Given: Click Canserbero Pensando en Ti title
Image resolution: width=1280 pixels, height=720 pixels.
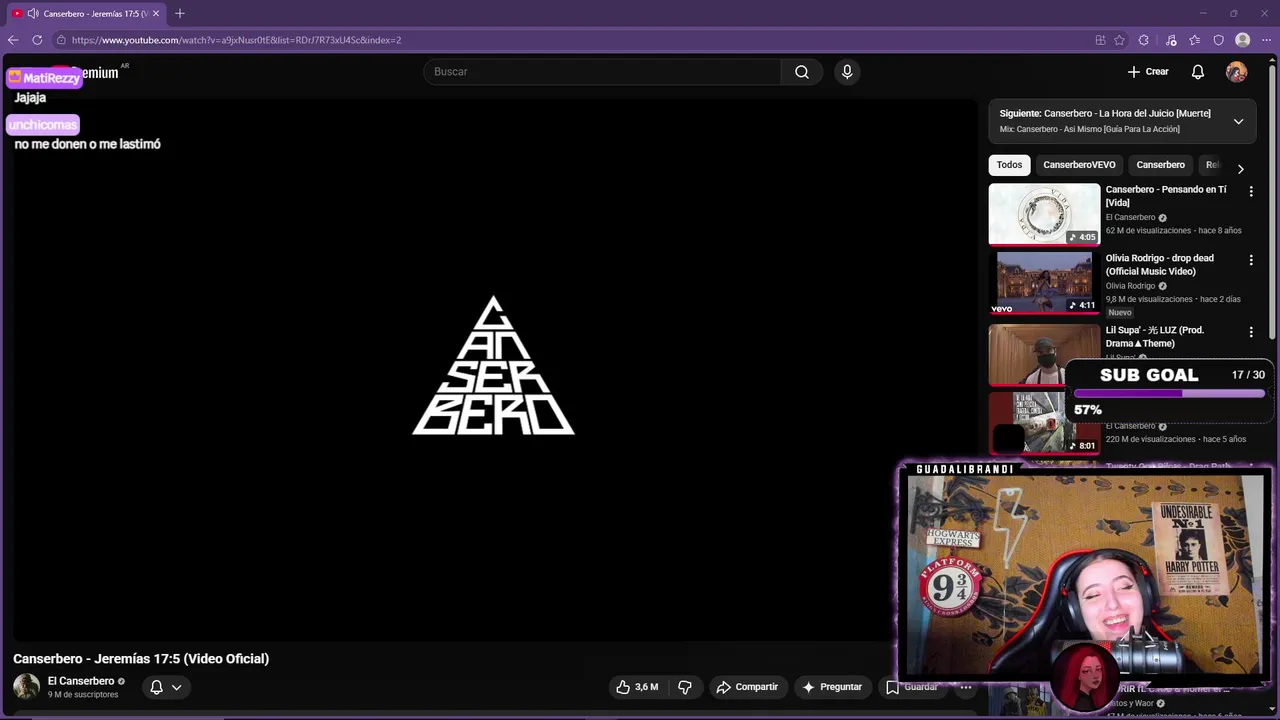Looking at the screenshot, I should coord(1165,196).
